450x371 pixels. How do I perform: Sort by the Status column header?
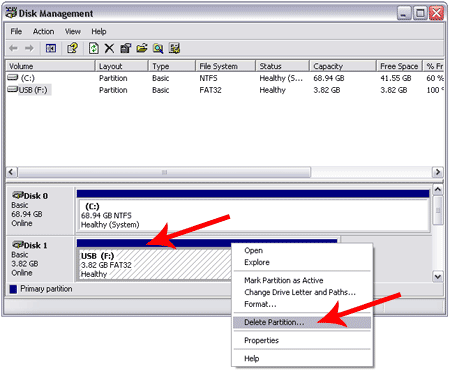coord(283,66)
